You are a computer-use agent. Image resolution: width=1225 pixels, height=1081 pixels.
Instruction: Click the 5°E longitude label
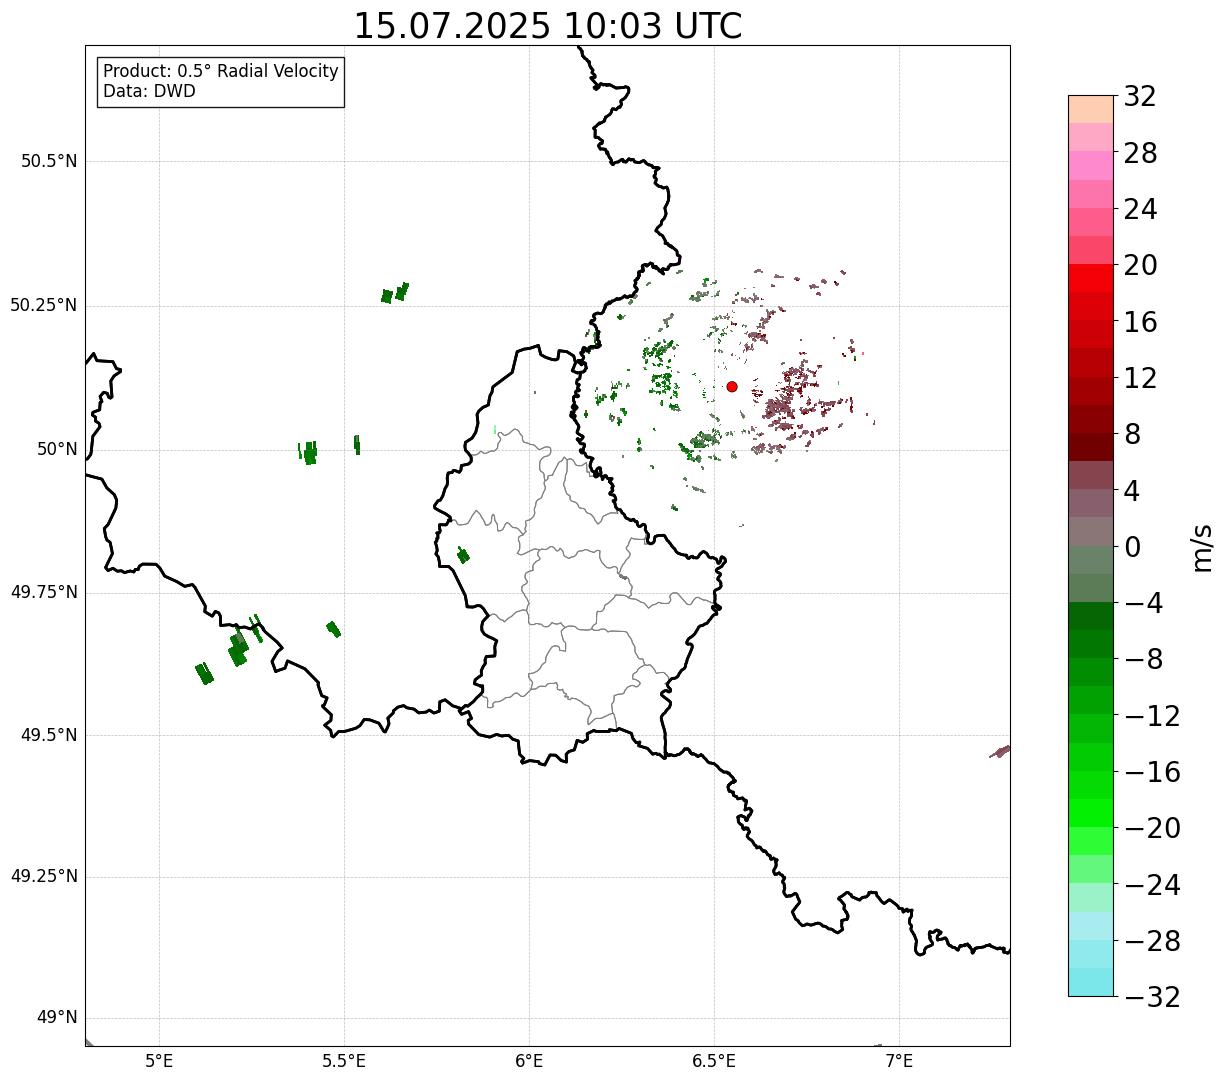tap(159, 1060)
